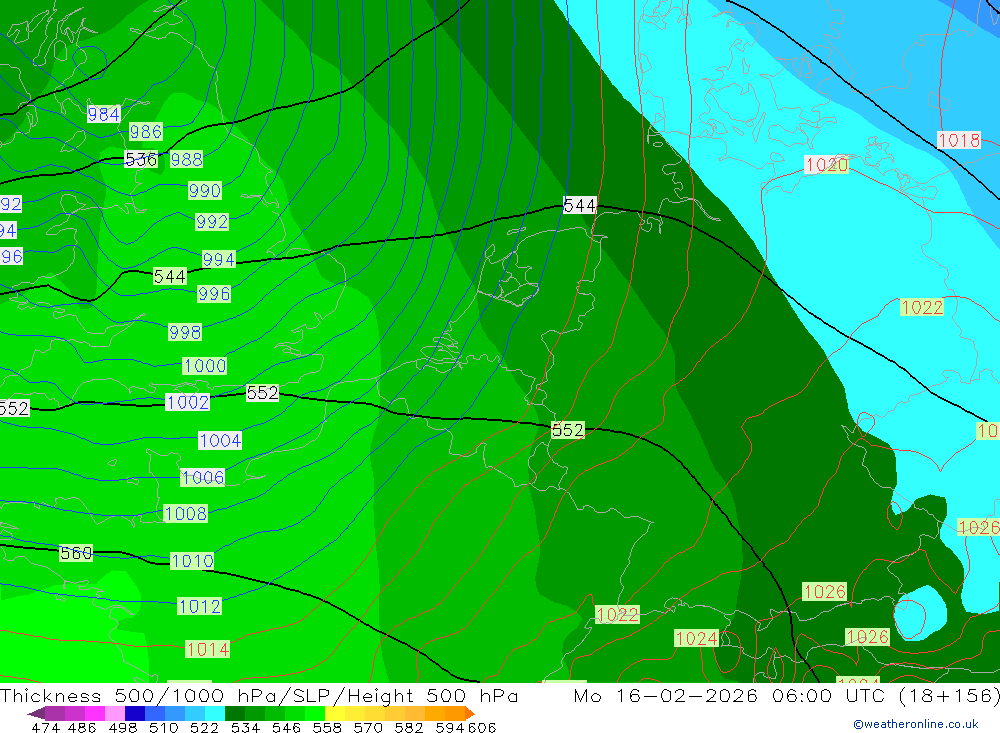Click the 1014 isobar label
1000x733 pixels.
point(208,649)
